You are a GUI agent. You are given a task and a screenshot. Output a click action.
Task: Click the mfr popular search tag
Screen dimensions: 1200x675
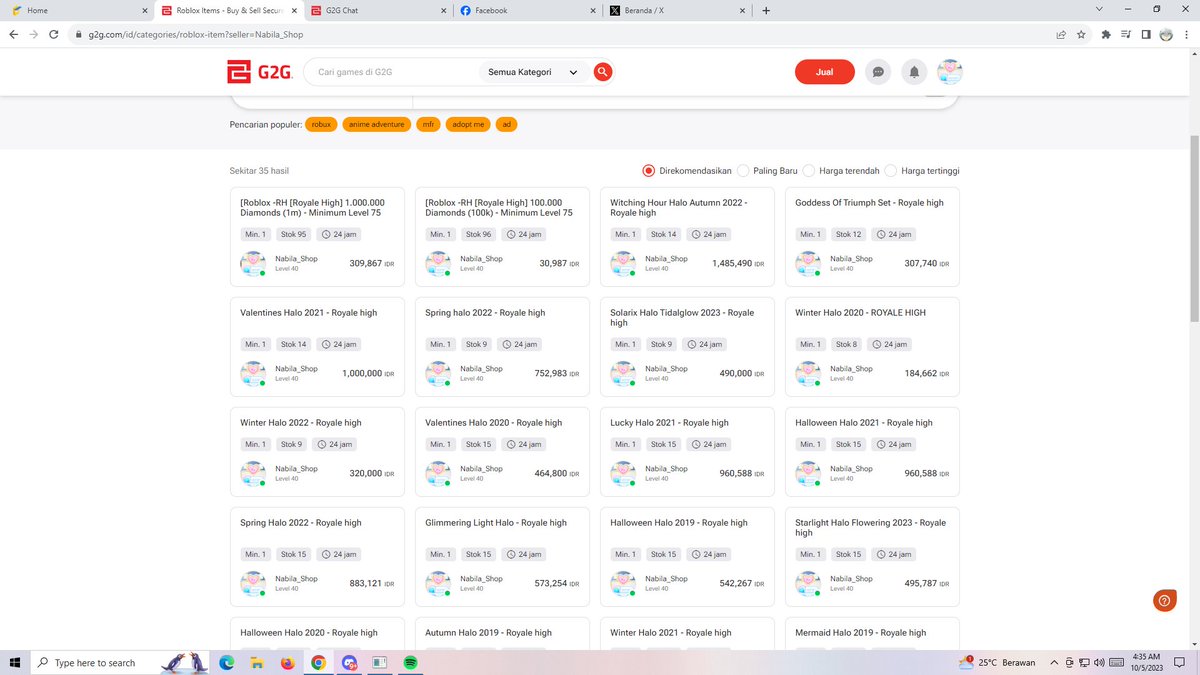[x=428, y=125]
